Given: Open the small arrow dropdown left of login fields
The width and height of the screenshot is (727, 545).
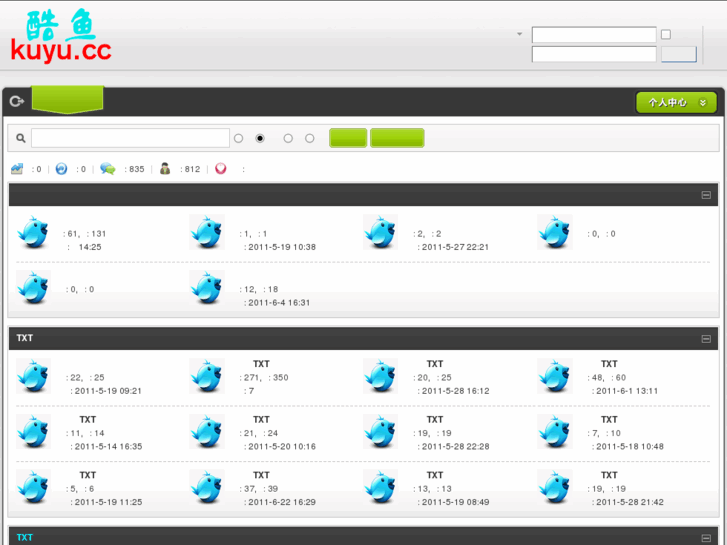Looking at the screenshot, I should click(519, 34).
